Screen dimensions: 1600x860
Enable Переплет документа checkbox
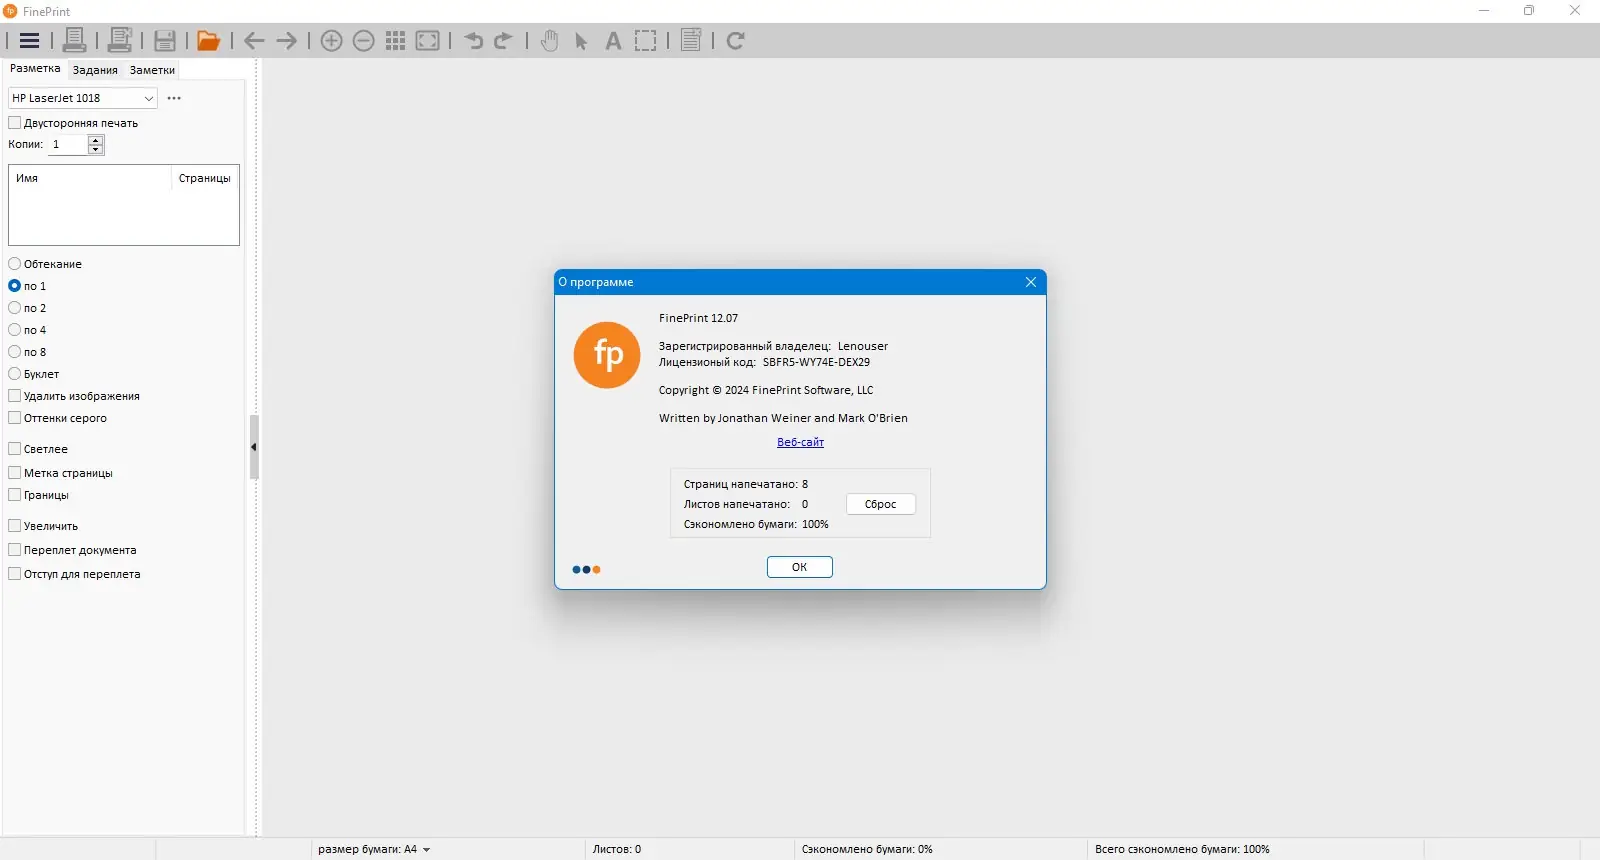pos(15,550)
